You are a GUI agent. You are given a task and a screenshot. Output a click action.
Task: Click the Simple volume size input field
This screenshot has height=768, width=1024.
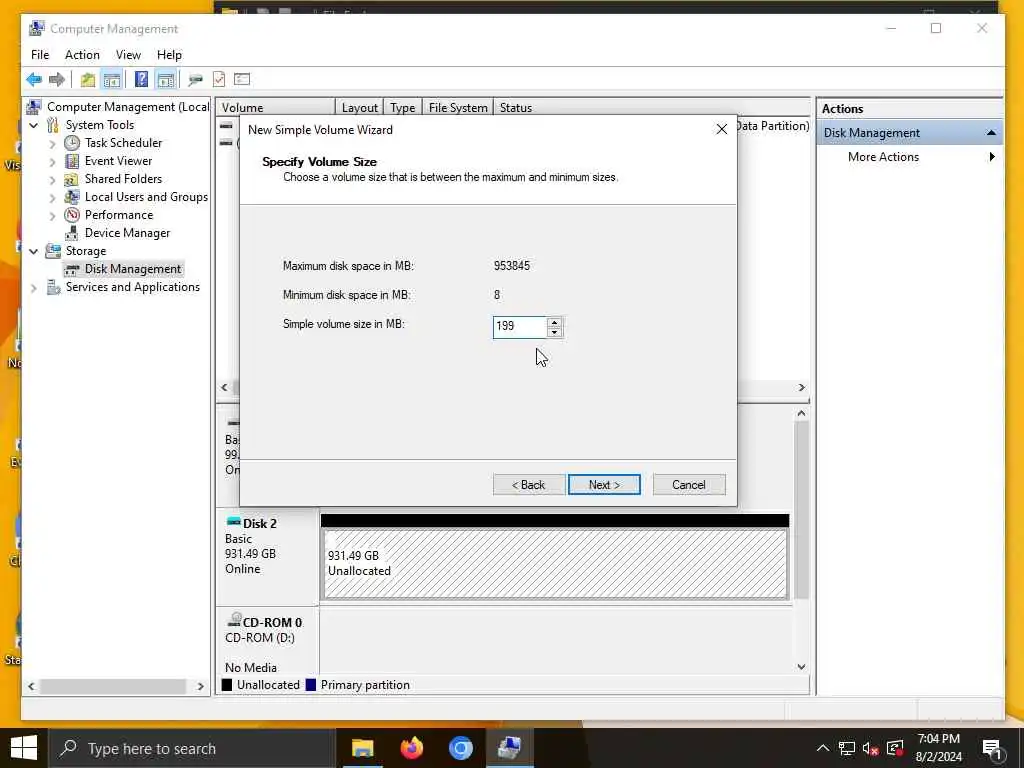519,327
